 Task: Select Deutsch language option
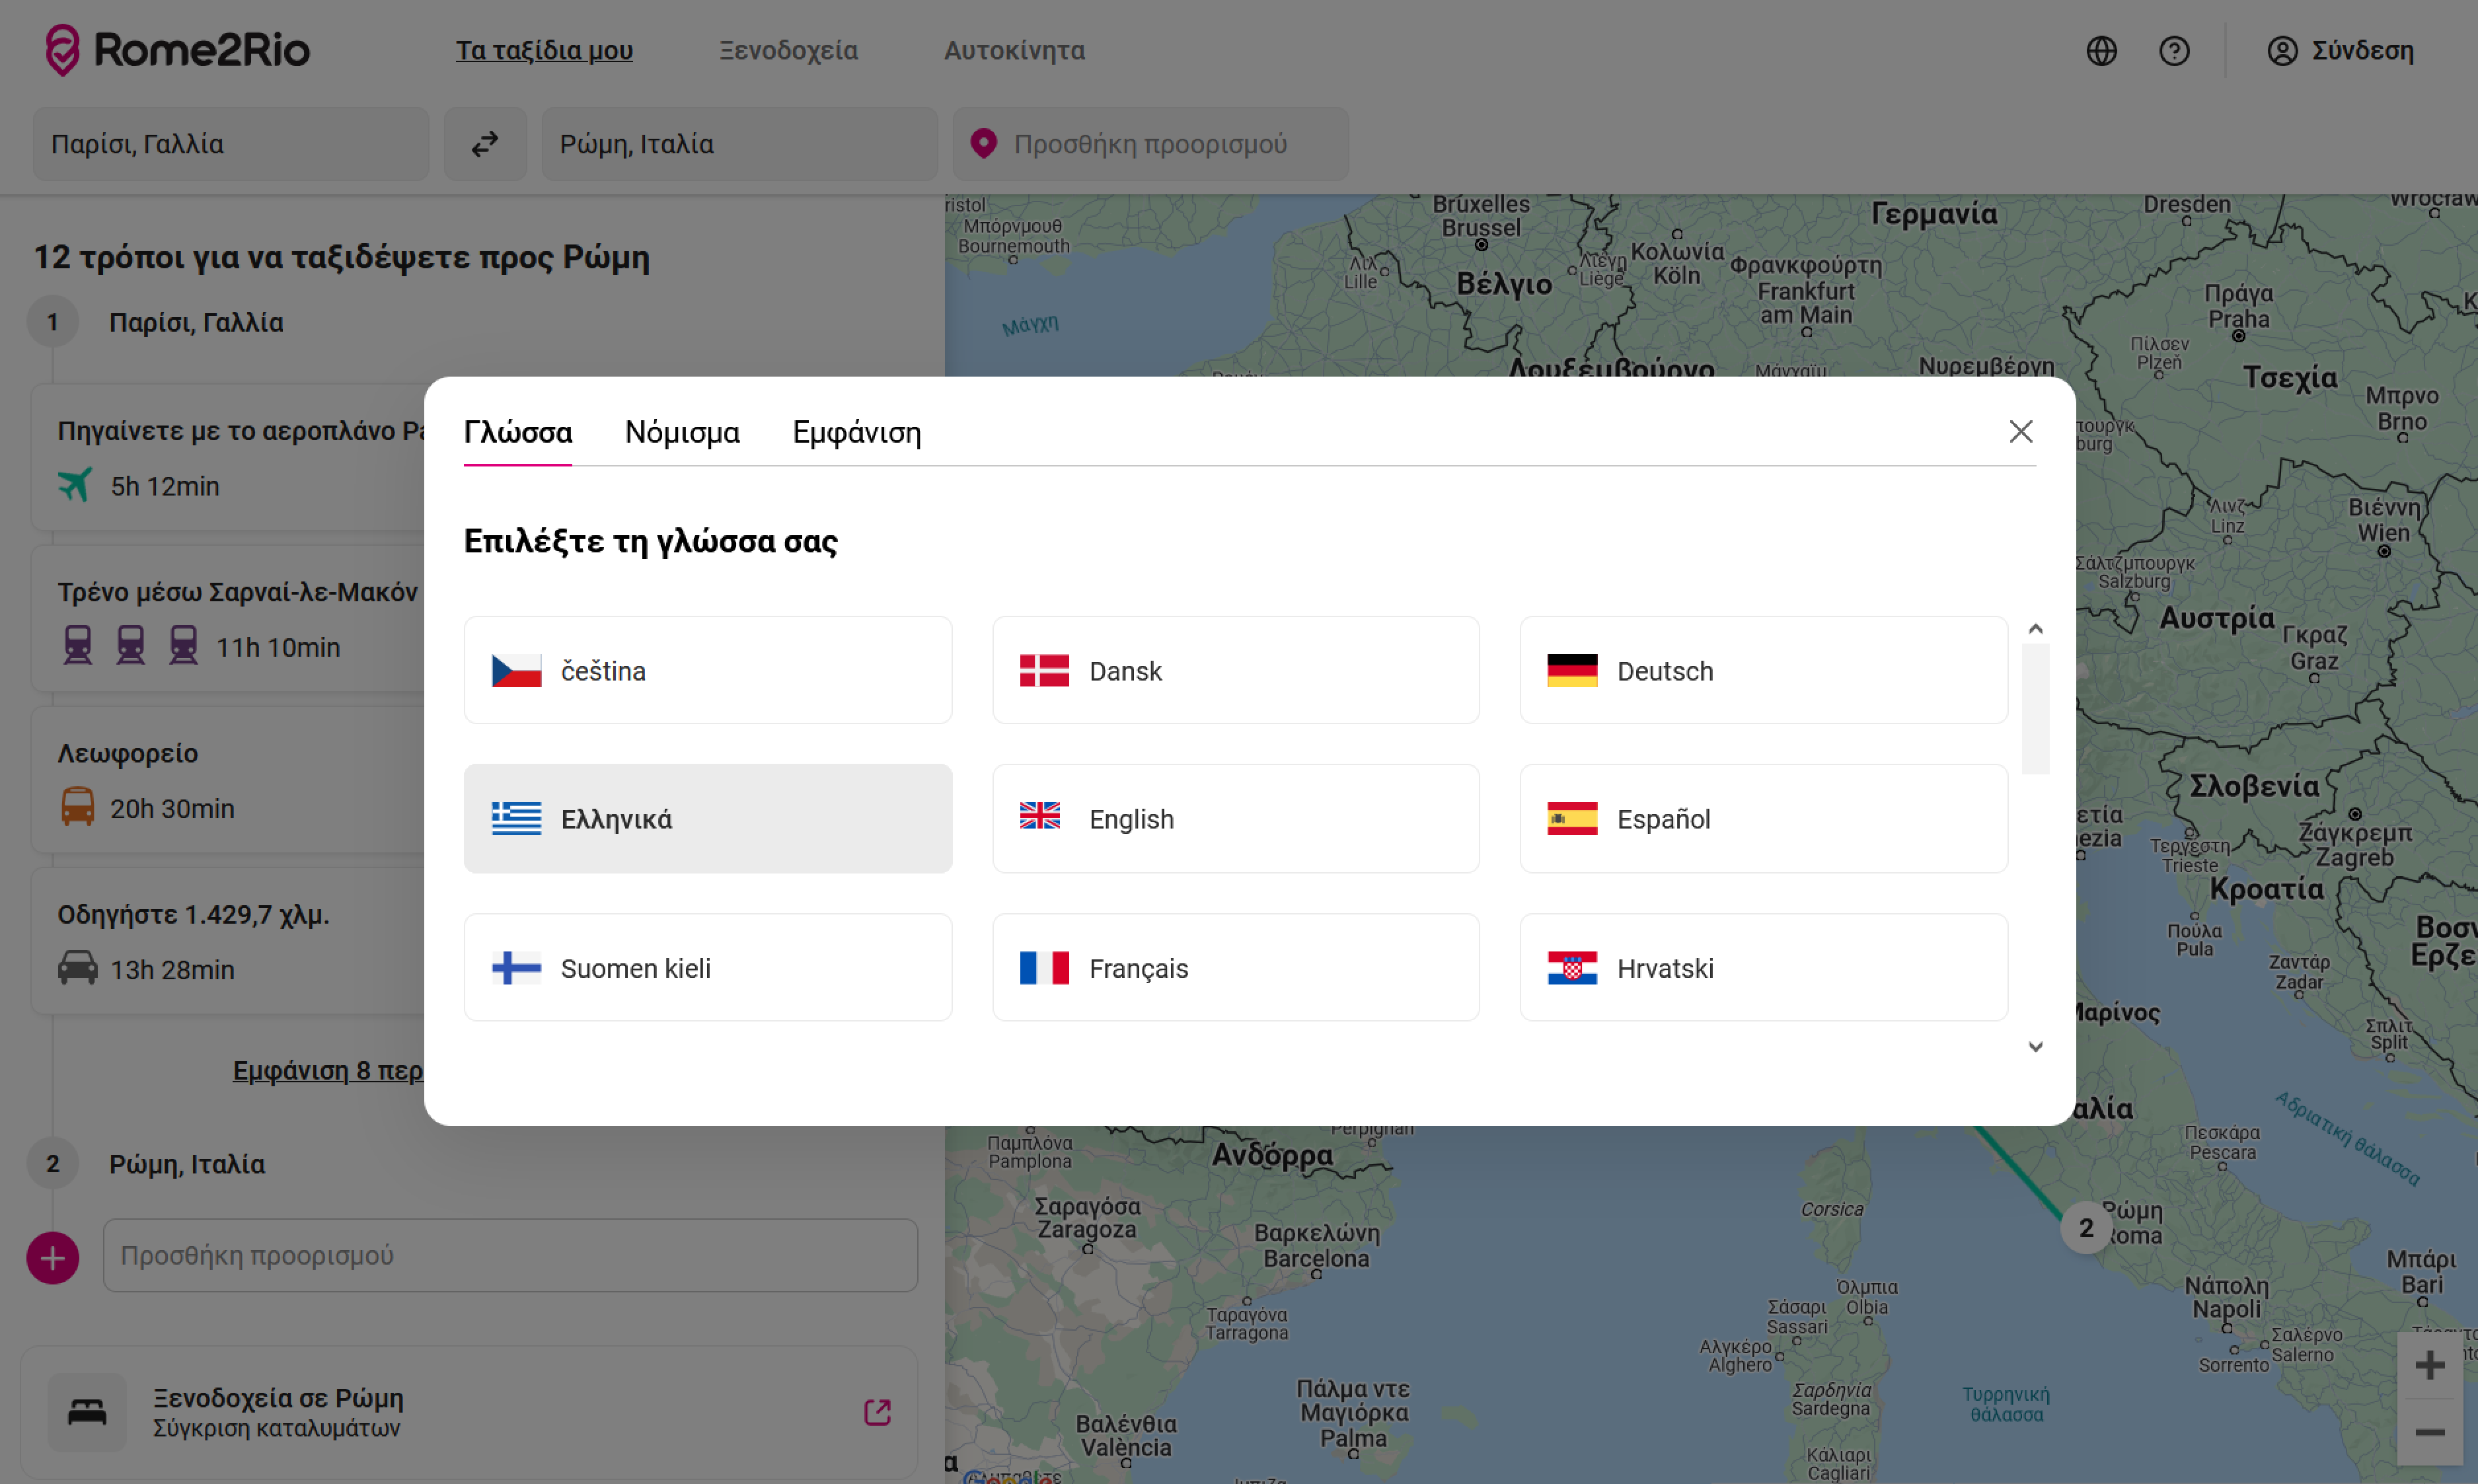pyautogui.click(x=1762, y=671)
